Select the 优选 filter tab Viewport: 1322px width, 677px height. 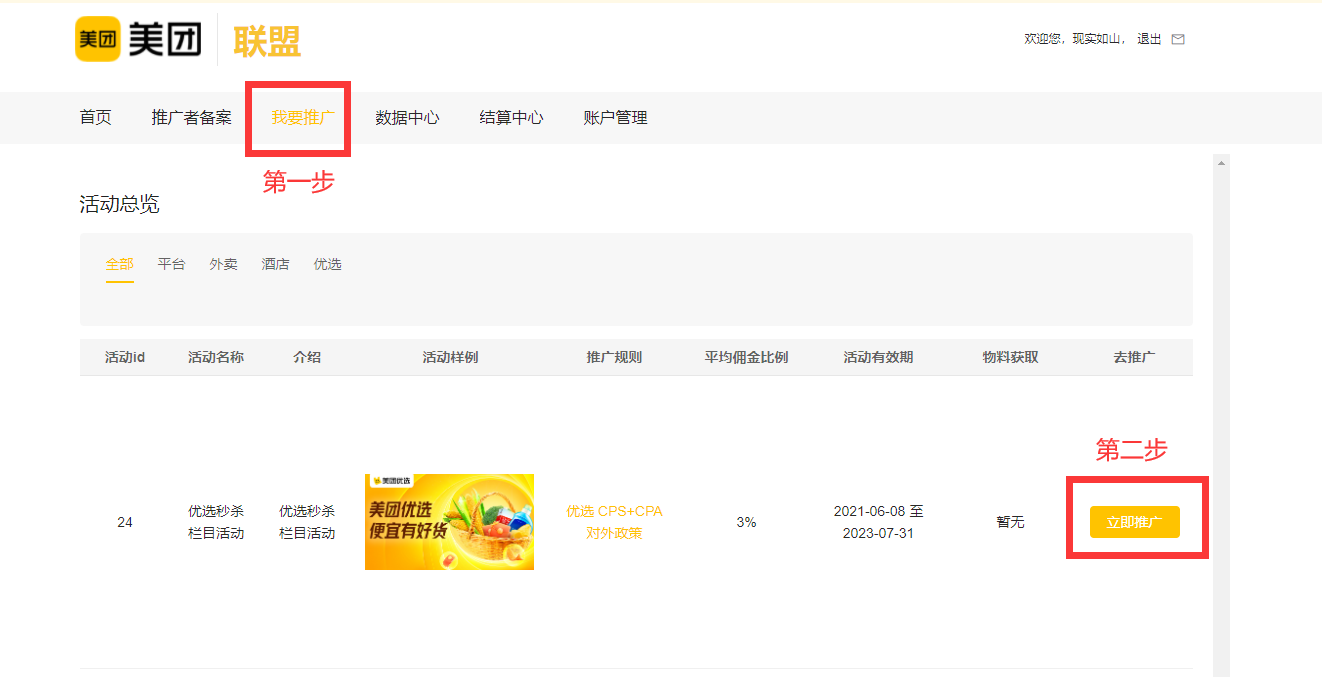coord(328,264)
